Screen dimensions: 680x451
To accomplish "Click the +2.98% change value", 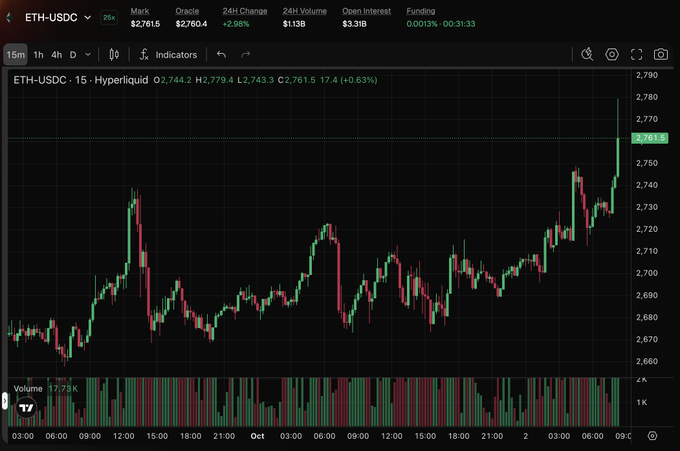I will 235,24.
